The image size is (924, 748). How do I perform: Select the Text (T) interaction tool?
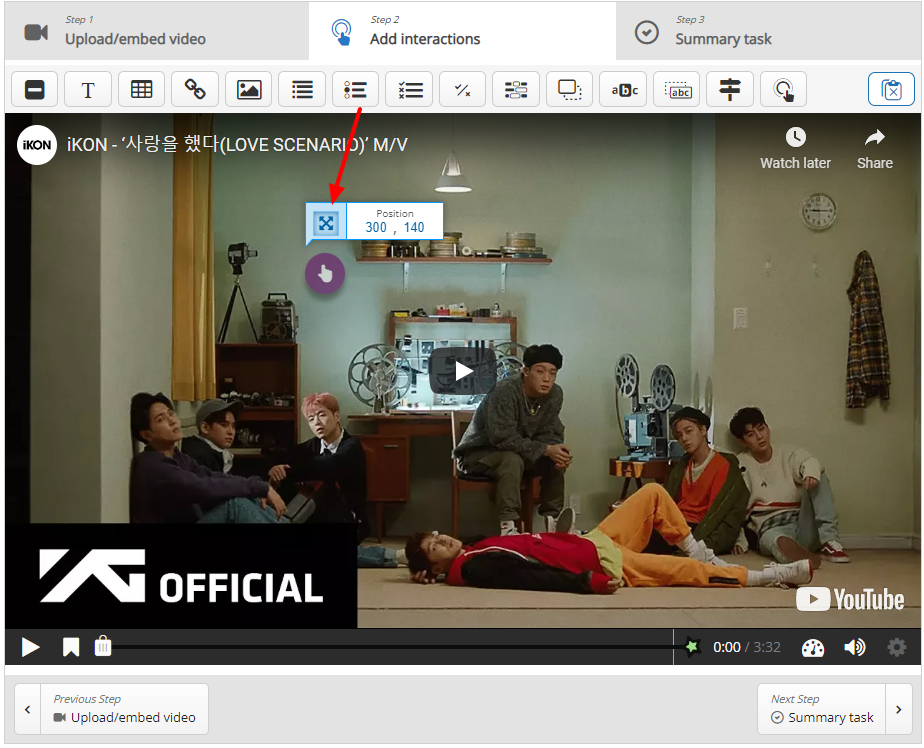(x=88, y=90)
